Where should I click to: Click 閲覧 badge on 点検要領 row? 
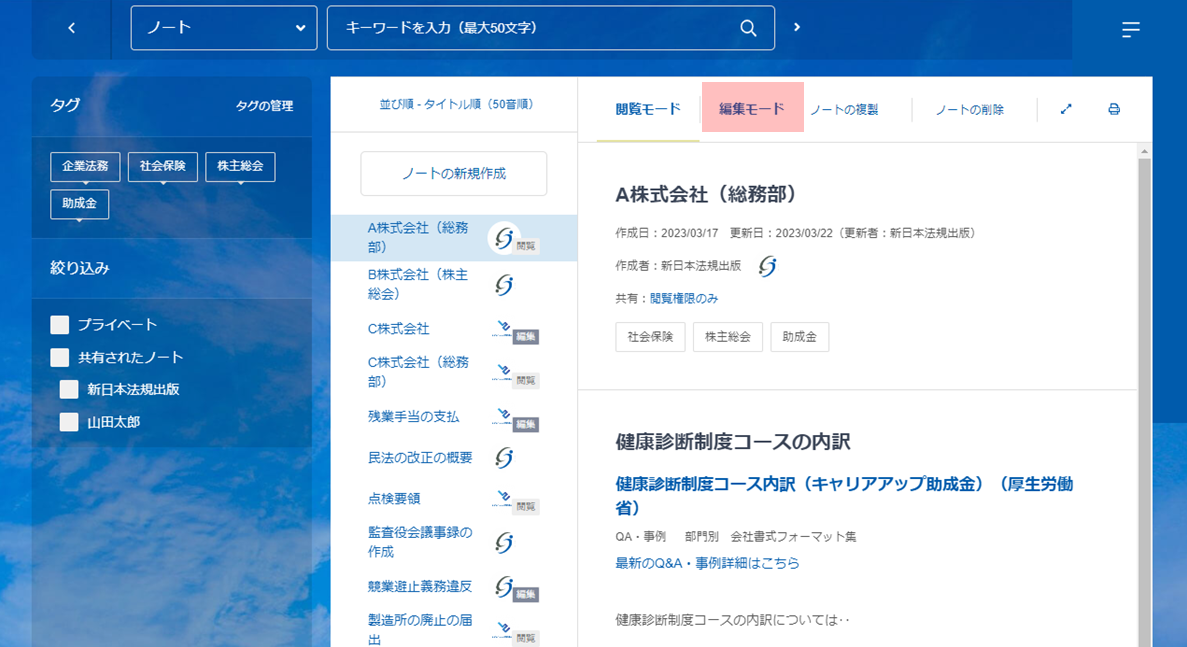(525, 506)
